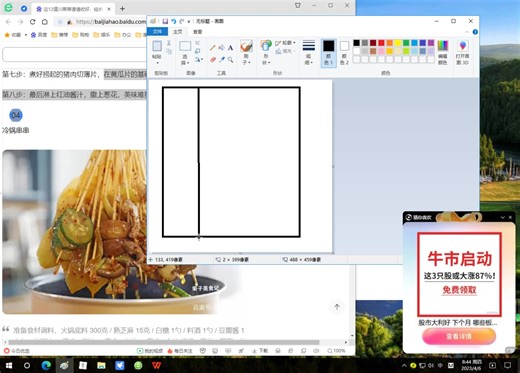Click the skewers food photo

(x=110, y=232)
